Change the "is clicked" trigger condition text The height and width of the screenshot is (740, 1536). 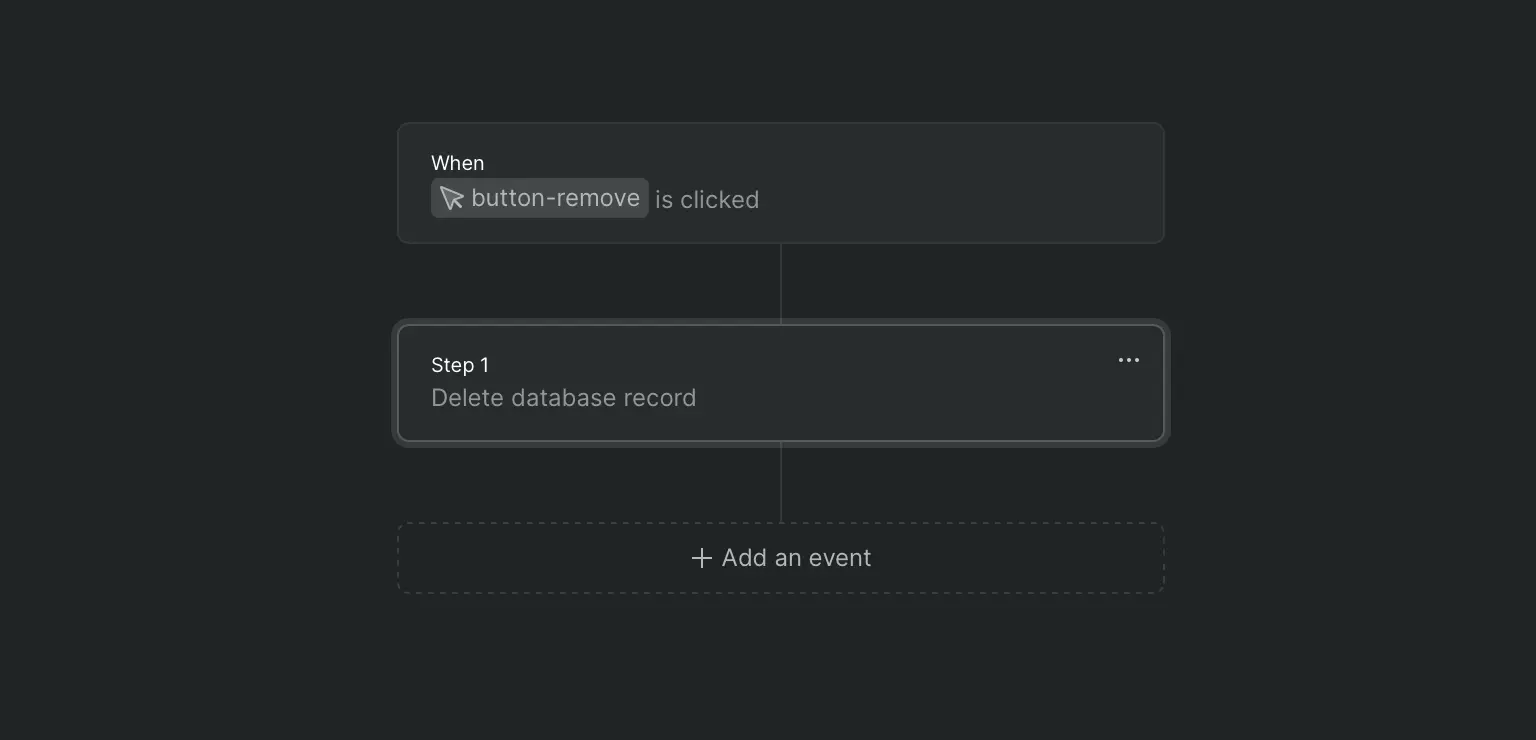[x=707, y=200]
